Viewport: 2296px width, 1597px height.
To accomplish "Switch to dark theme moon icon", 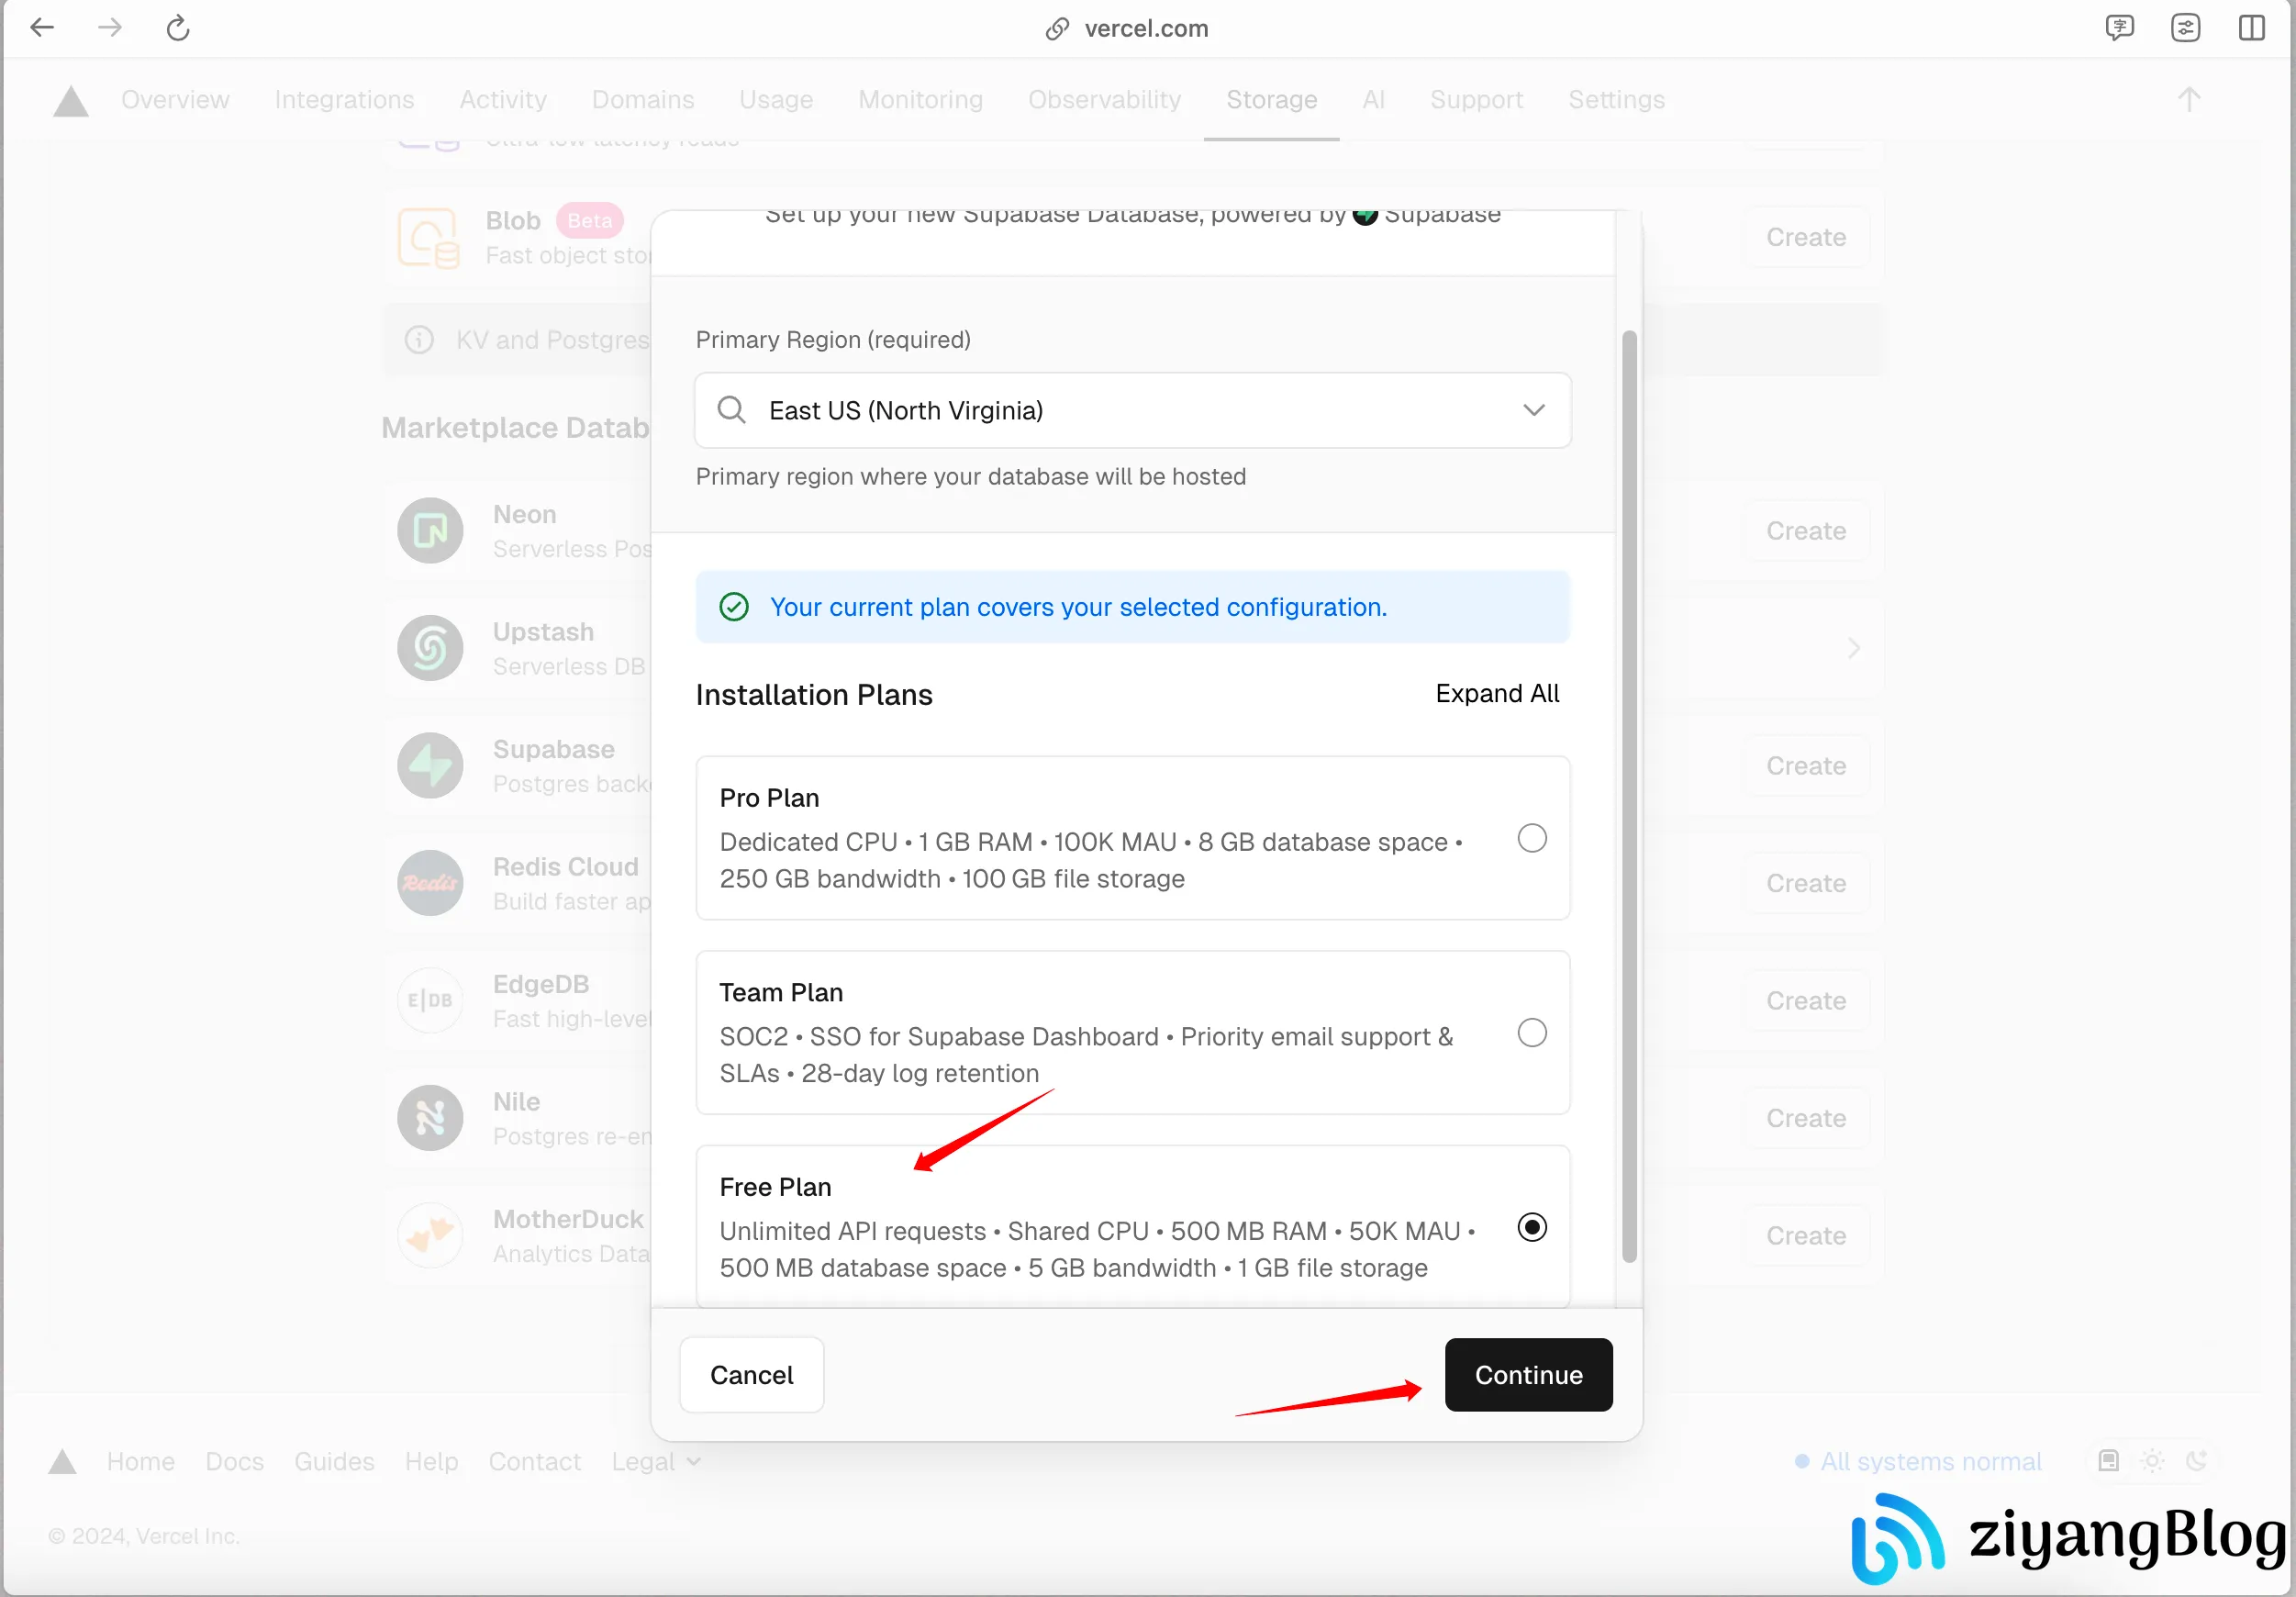I will tap(2196, 1461).
